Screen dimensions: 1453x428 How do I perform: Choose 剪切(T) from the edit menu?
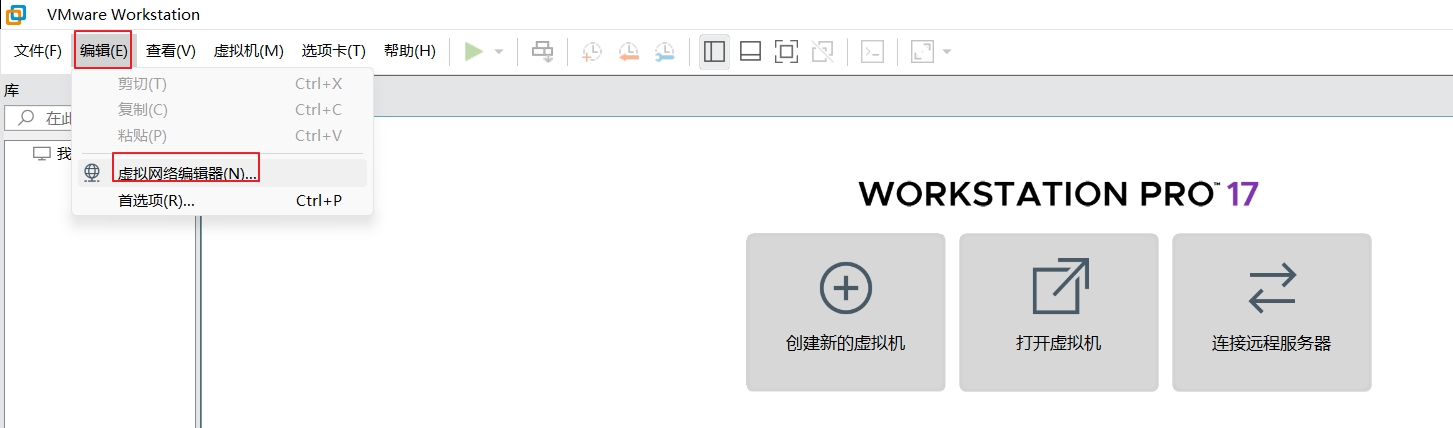pos(222,84)
